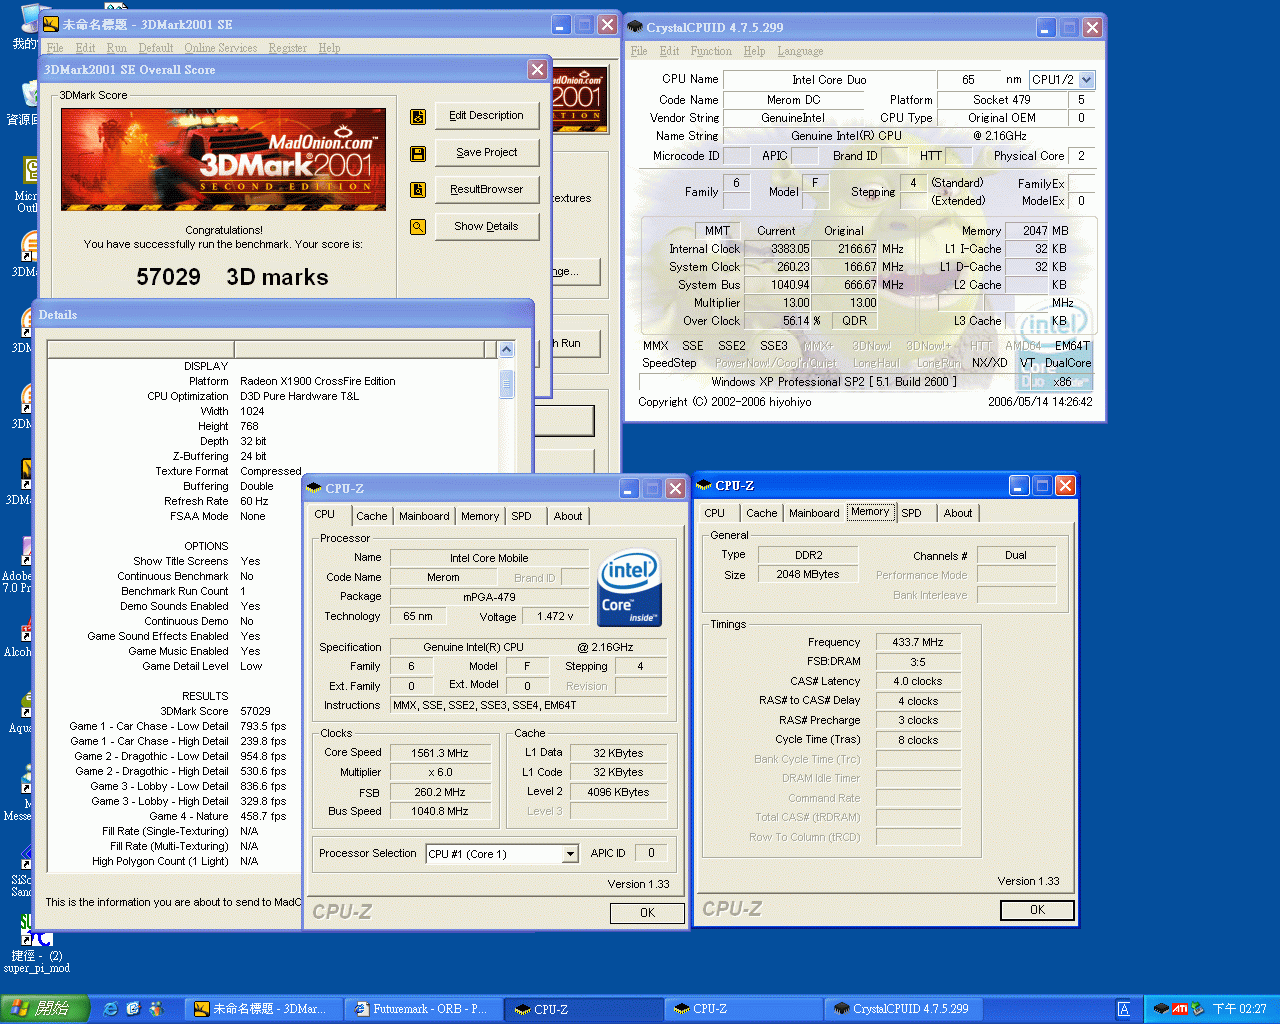This screenshot has width=1280, height=1024.
Task: Open the Default menu in 3DMark2001 SE
Action: click(x=156, y=48)
